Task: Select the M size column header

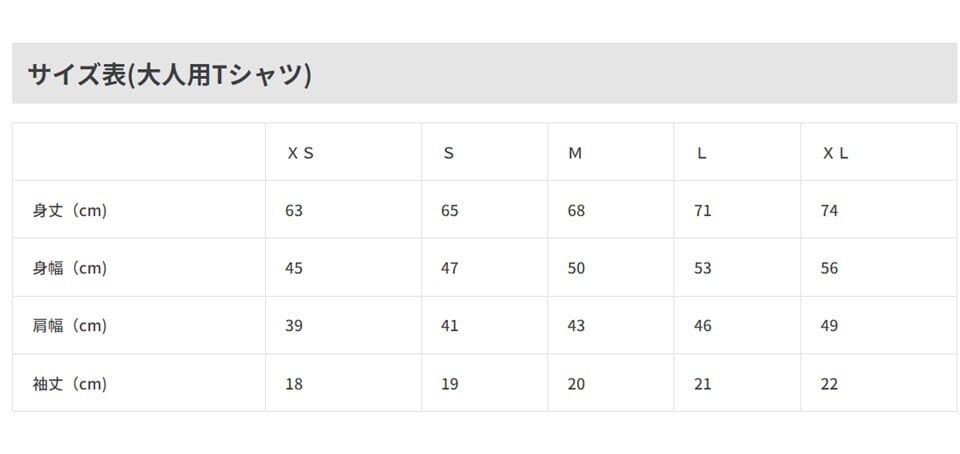Action: (575, 153)
